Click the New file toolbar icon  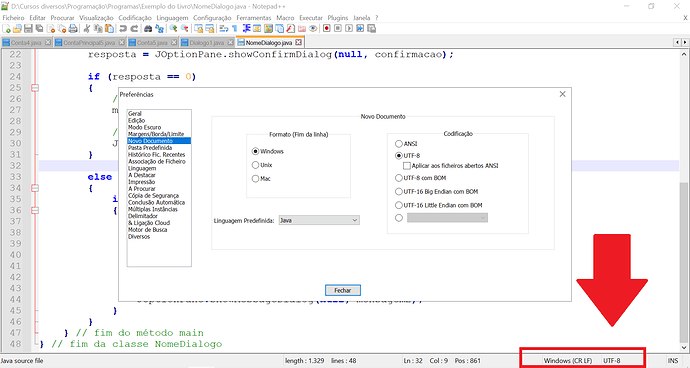tap(7, 29)
